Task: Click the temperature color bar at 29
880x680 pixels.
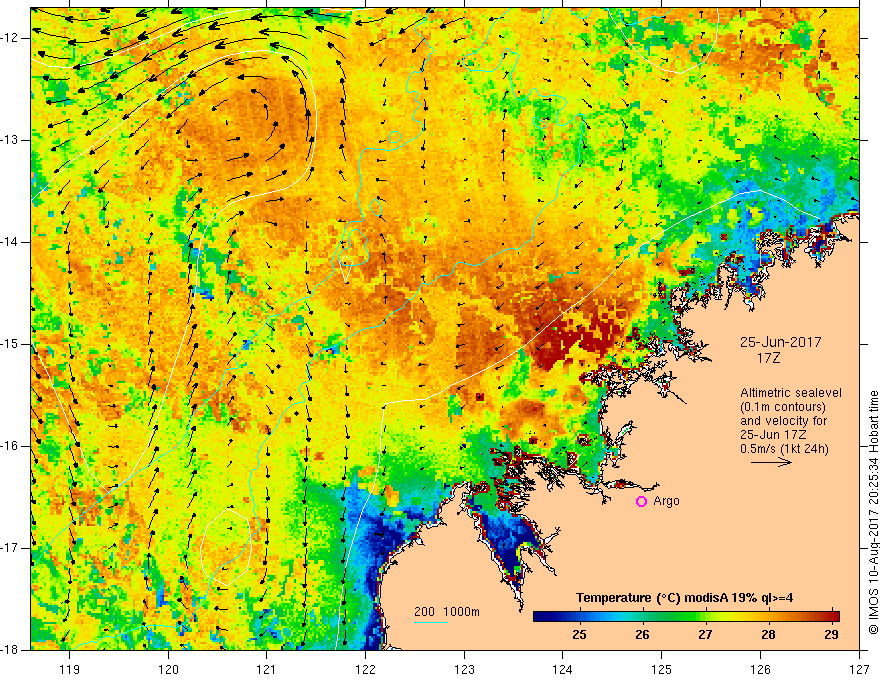Action: tap(831, 617)
